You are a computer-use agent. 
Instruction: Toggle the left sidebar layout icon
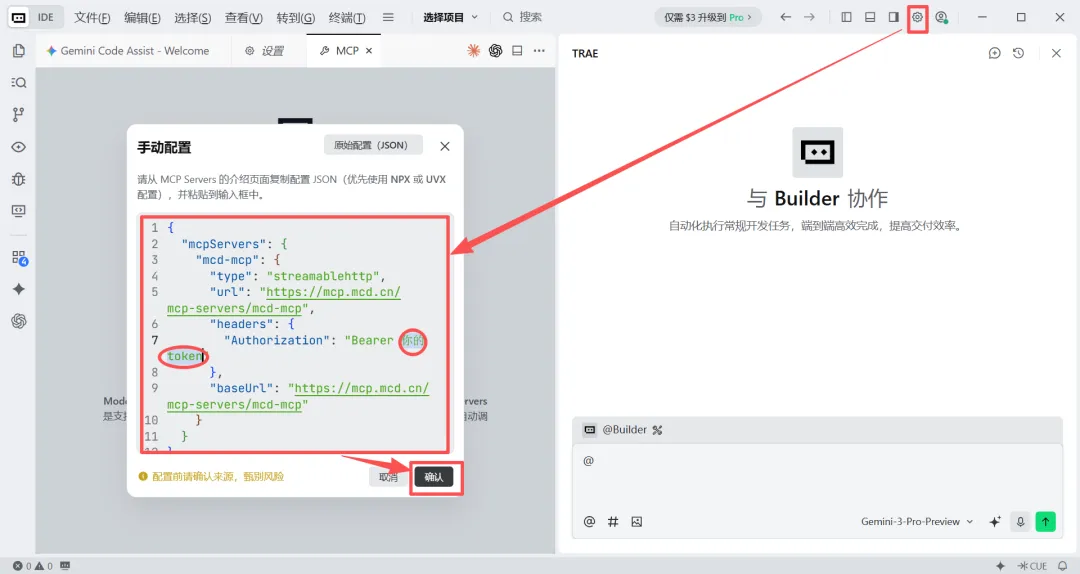[x=847, y=17]
